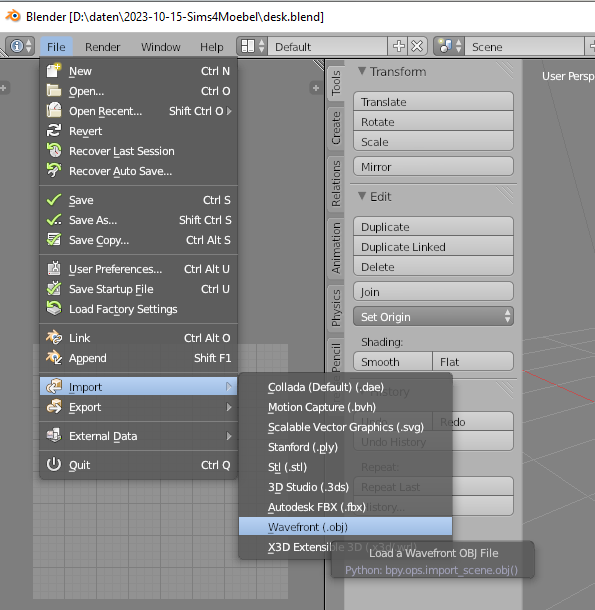Click the plus beside tool shelf

pyautogui.click(x=316, y=88)
